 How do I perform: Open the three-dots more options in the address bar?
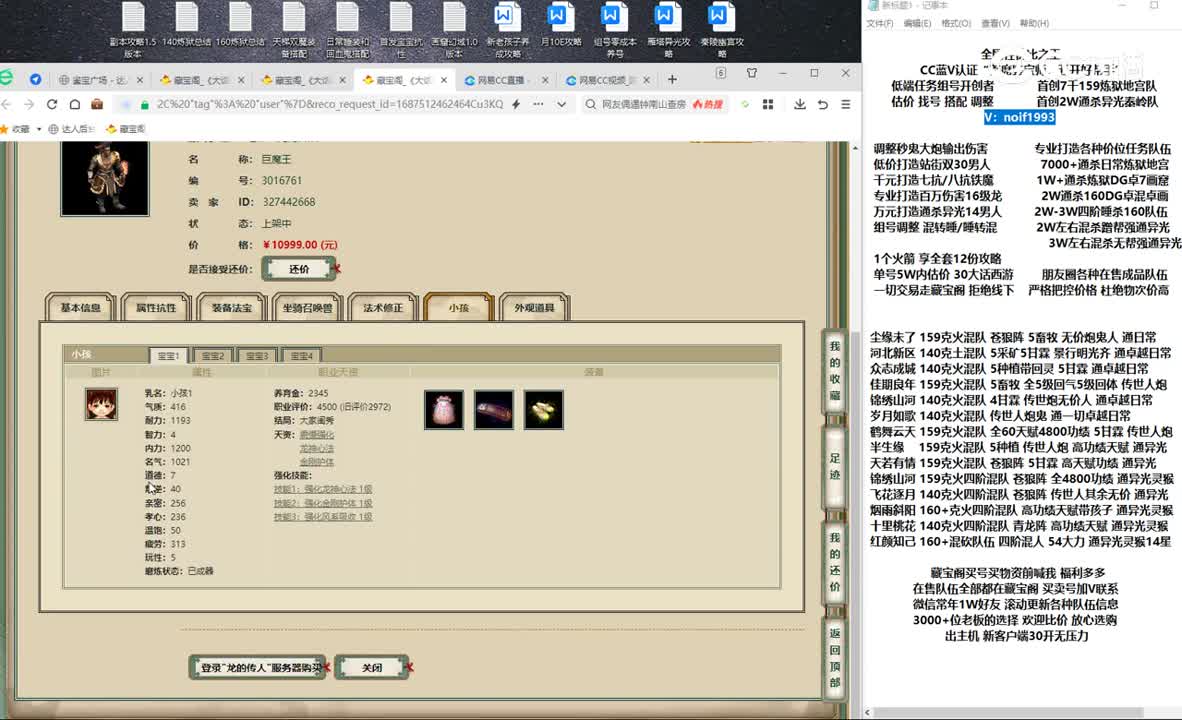coord(538,104)
